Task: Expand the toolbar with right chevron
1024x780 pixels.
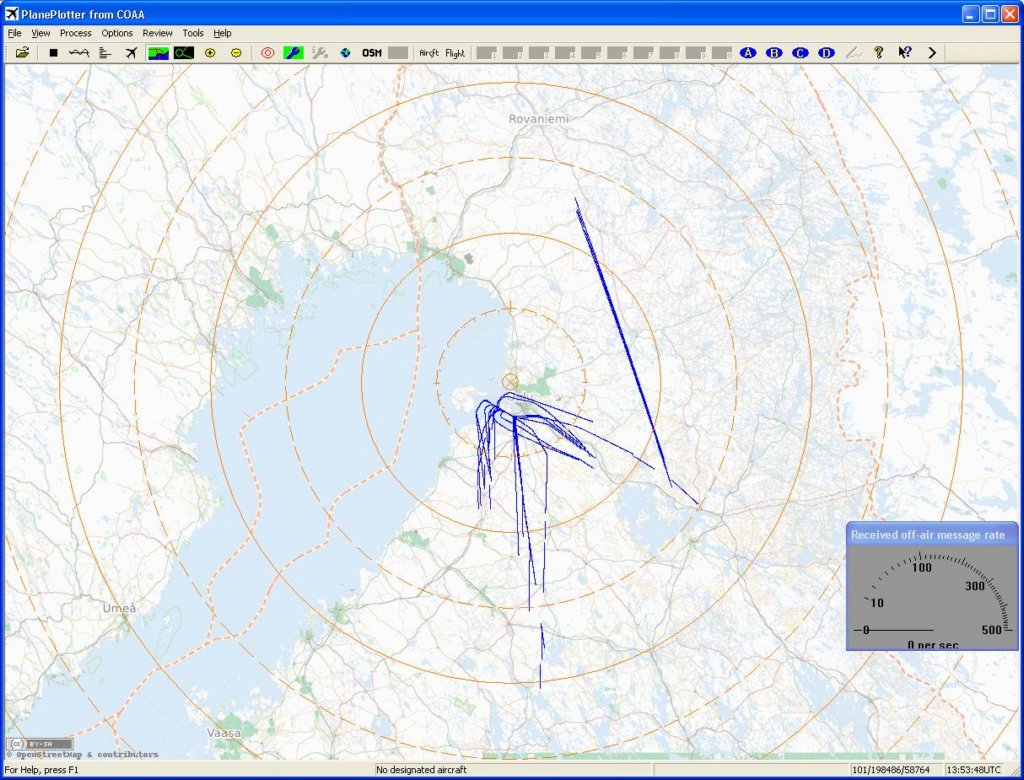Action: coord(932,53)
